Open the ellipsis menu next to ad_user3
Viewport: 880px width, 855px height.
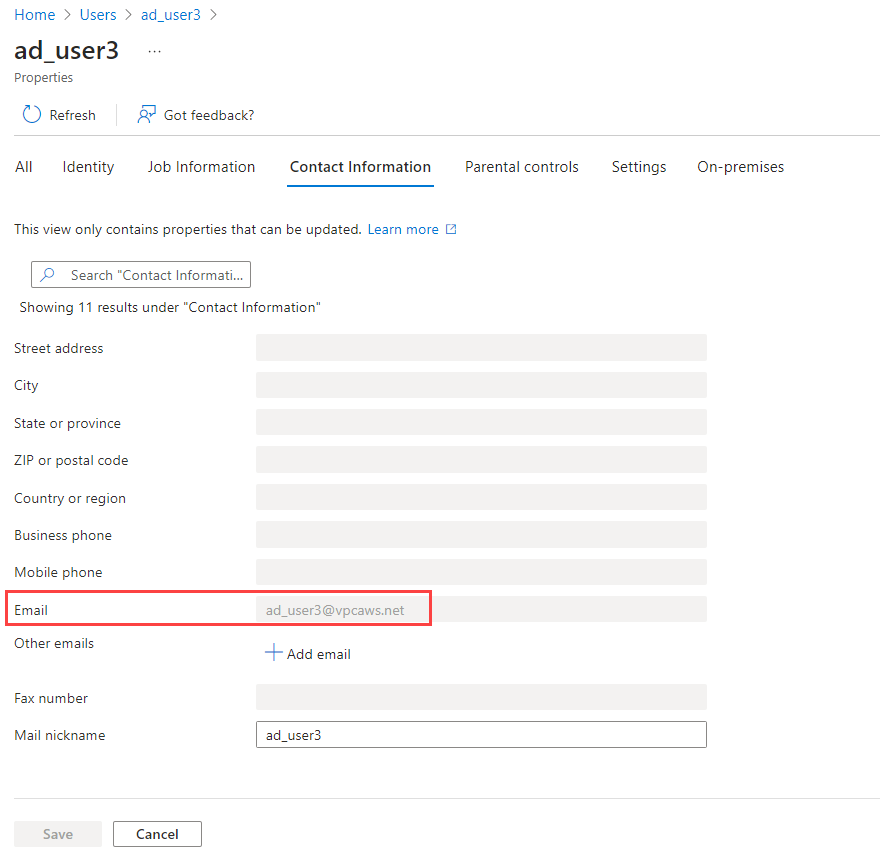click(154, 52)
